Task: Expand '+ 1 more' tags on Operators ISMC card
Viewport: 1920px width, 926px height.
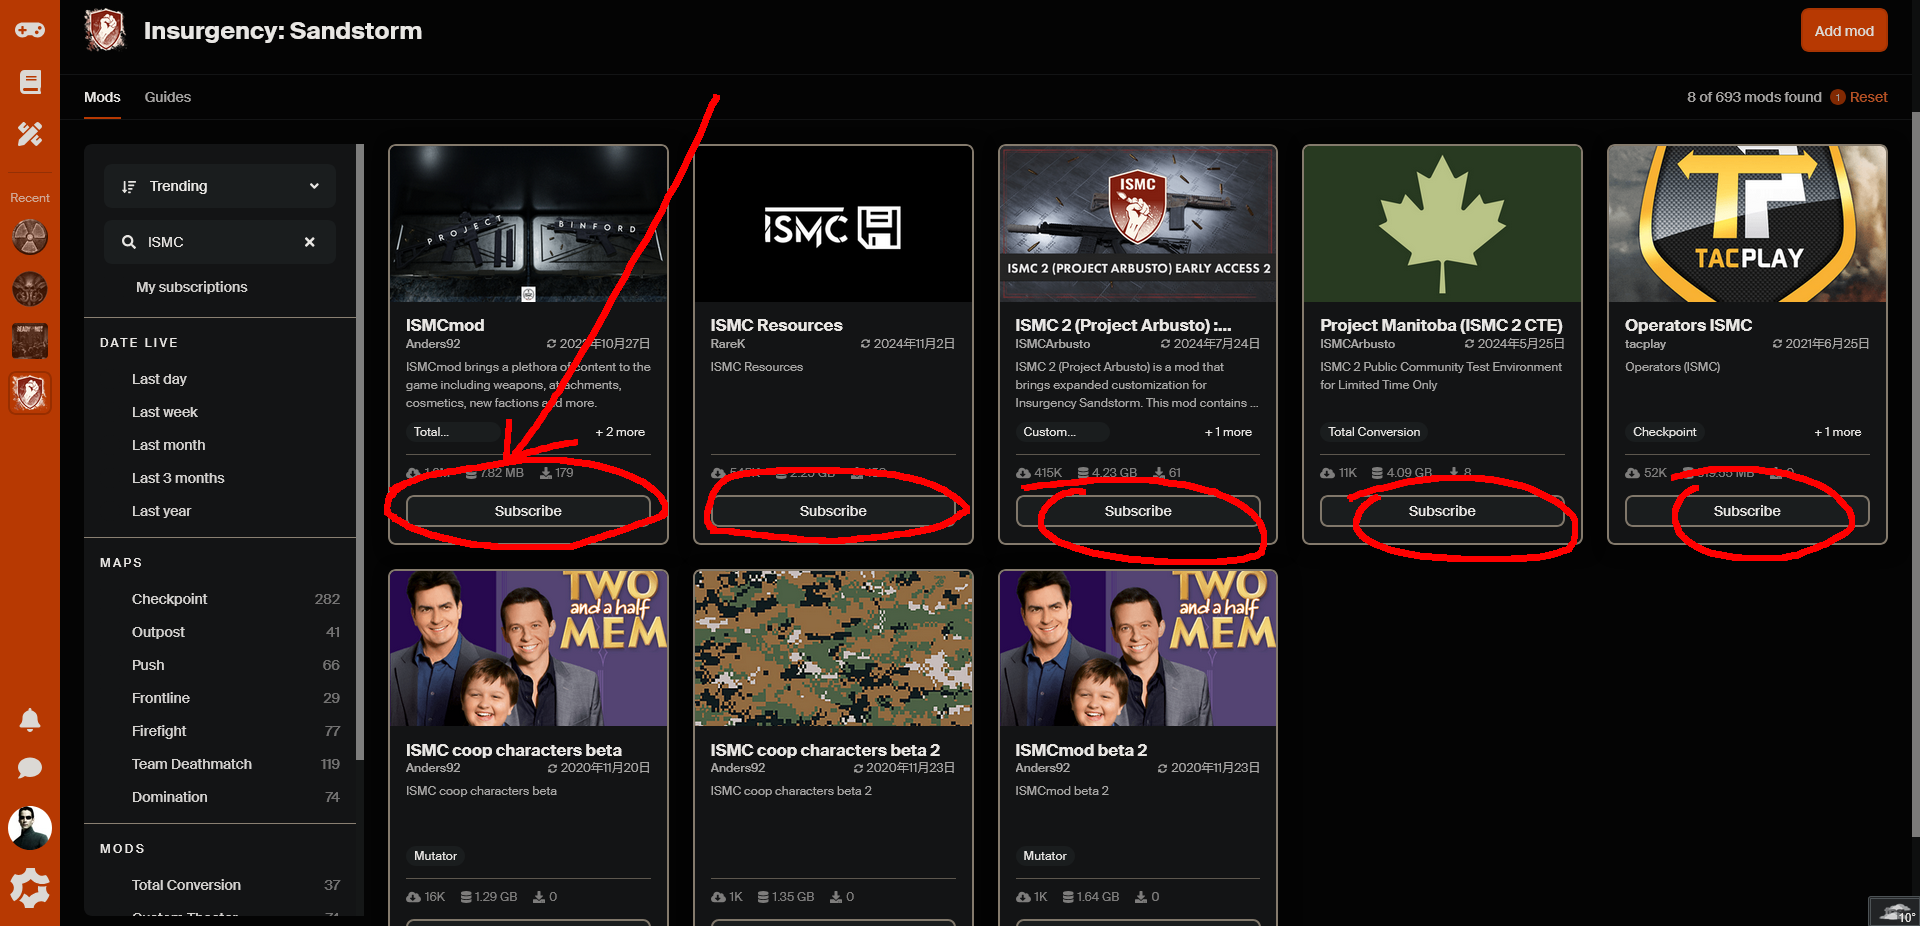Action: (x=1838, y=432)
